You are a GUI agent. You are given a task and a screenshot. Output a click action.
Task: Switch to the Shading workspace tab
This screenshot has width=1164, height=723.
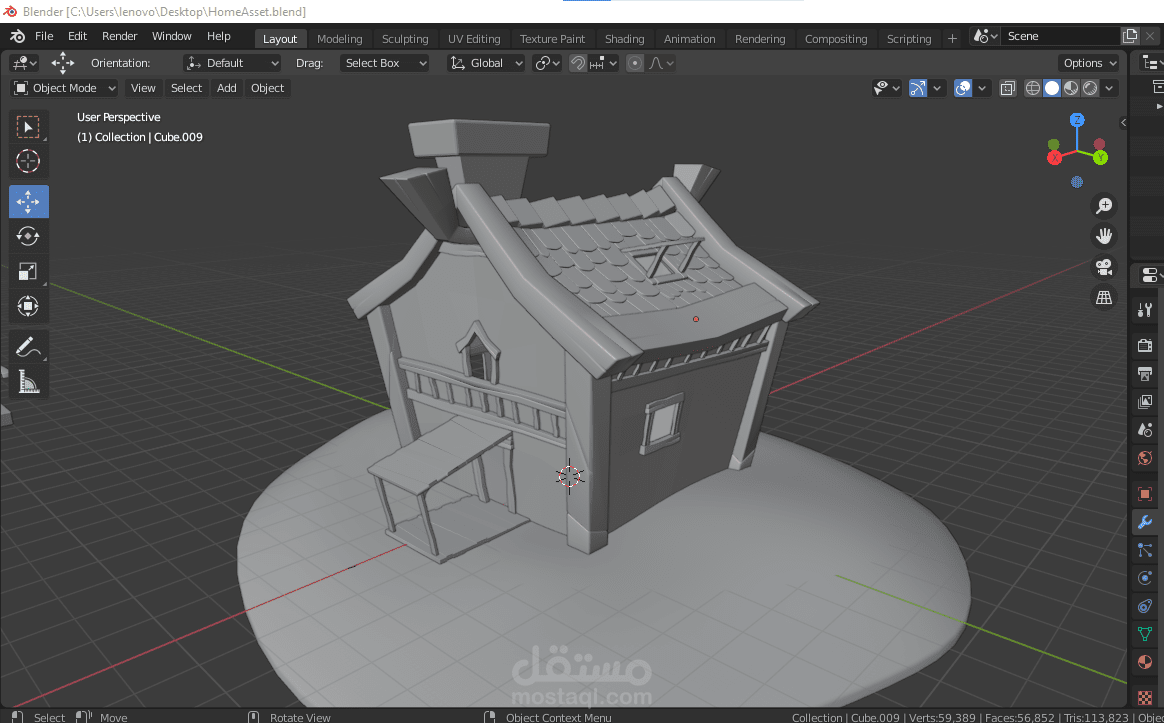click(x=624, y=39)
